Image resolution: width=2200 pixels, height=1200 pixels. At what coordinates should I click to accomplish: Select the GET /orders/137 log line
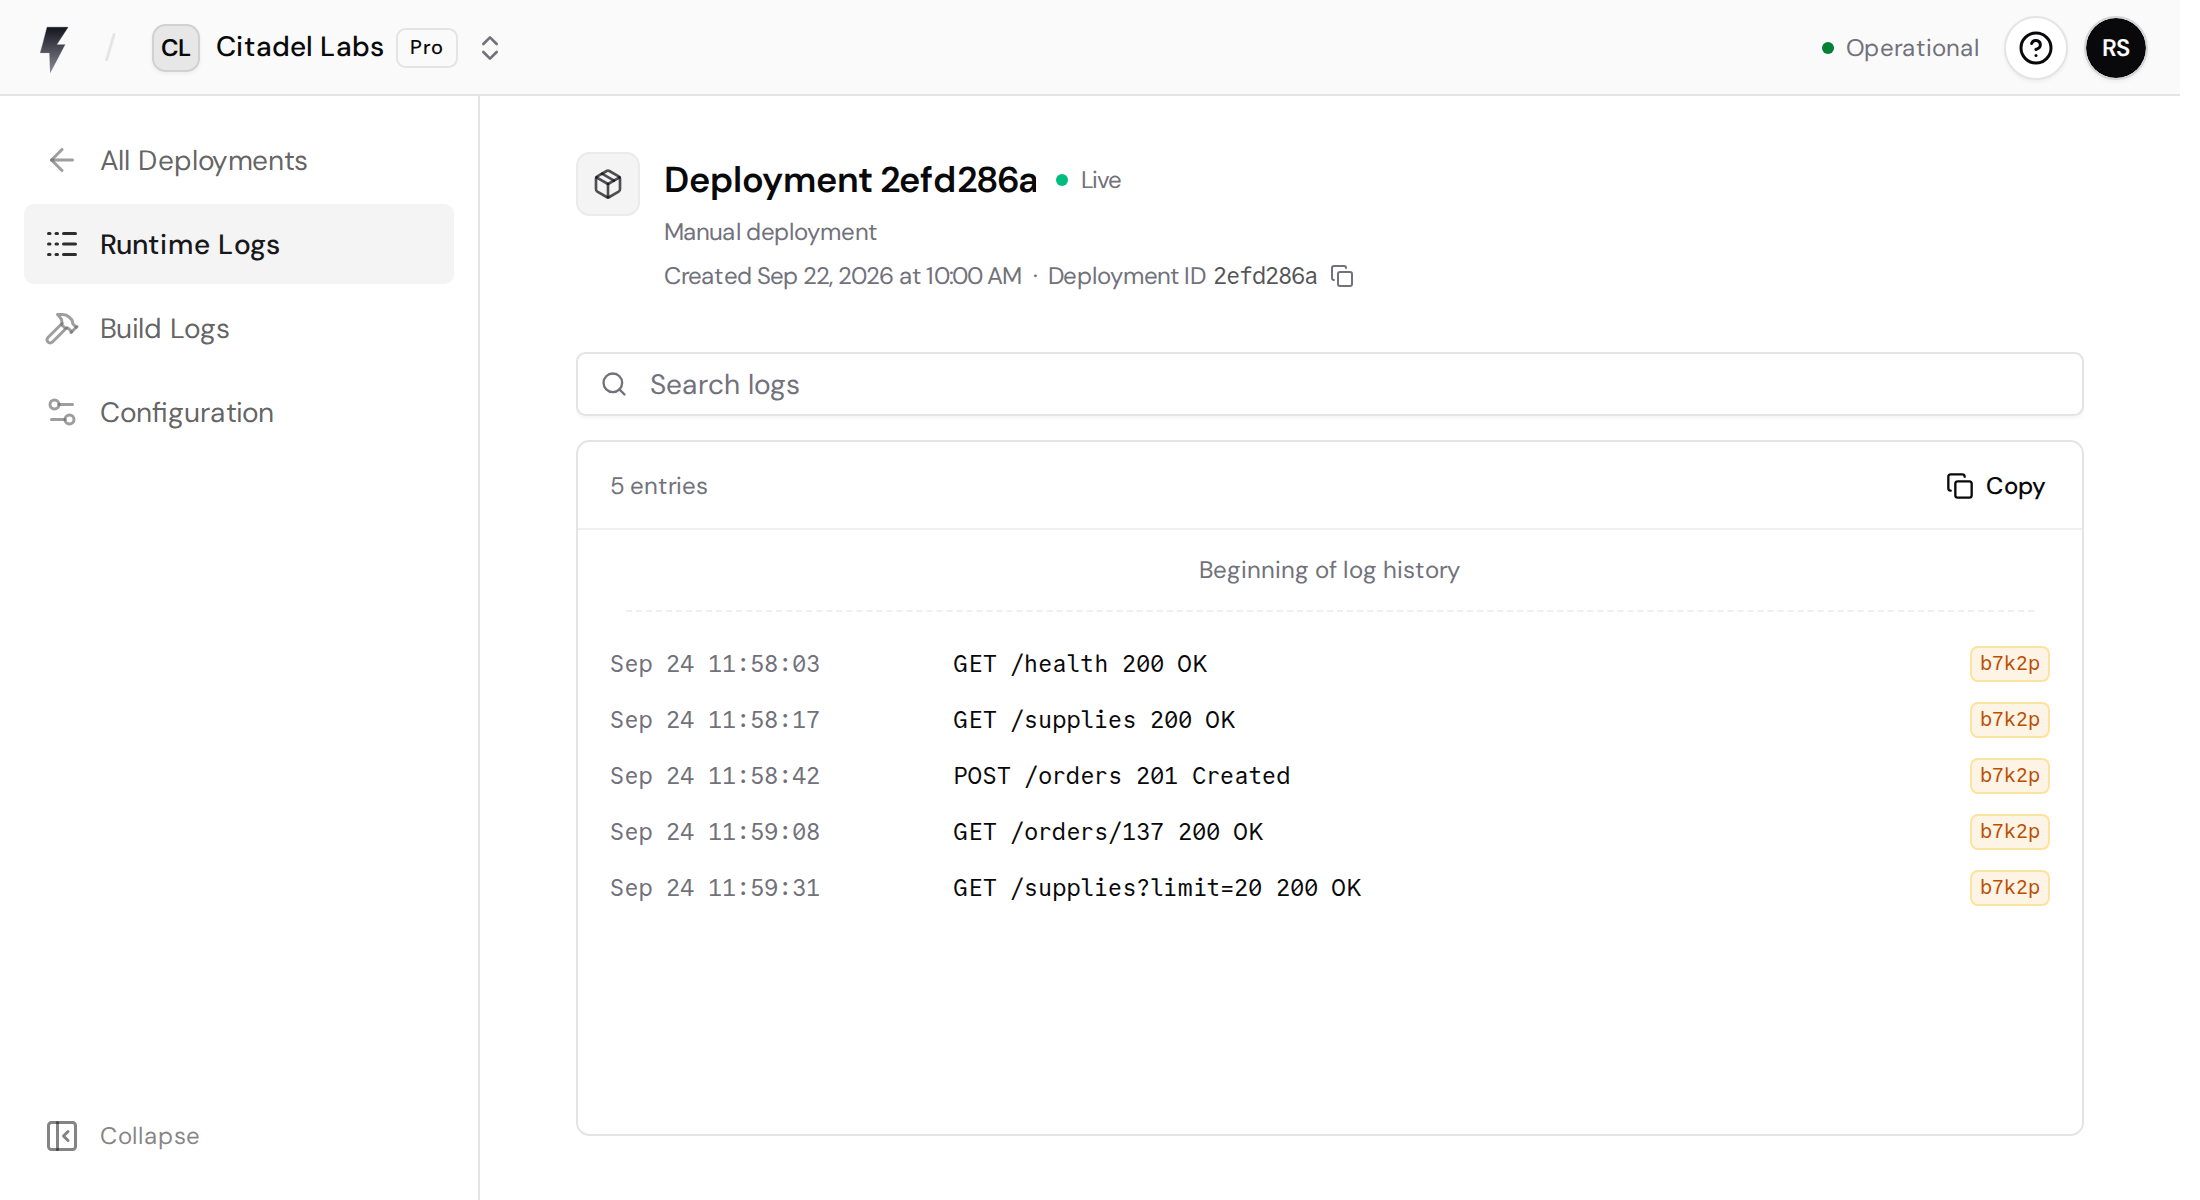(x=1329, y=832)
